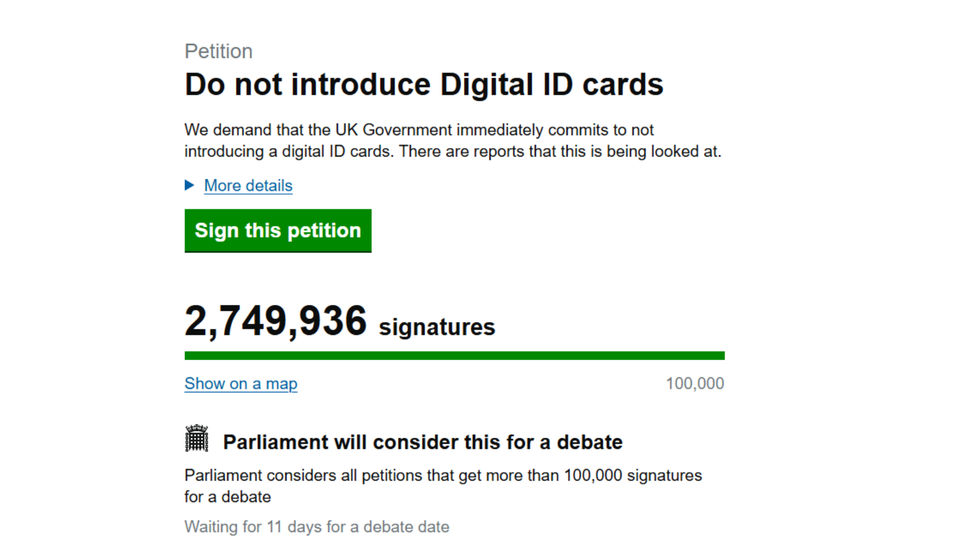
Task: Click the sentence beginning 'There are reports'
Action: pos(568,152)
